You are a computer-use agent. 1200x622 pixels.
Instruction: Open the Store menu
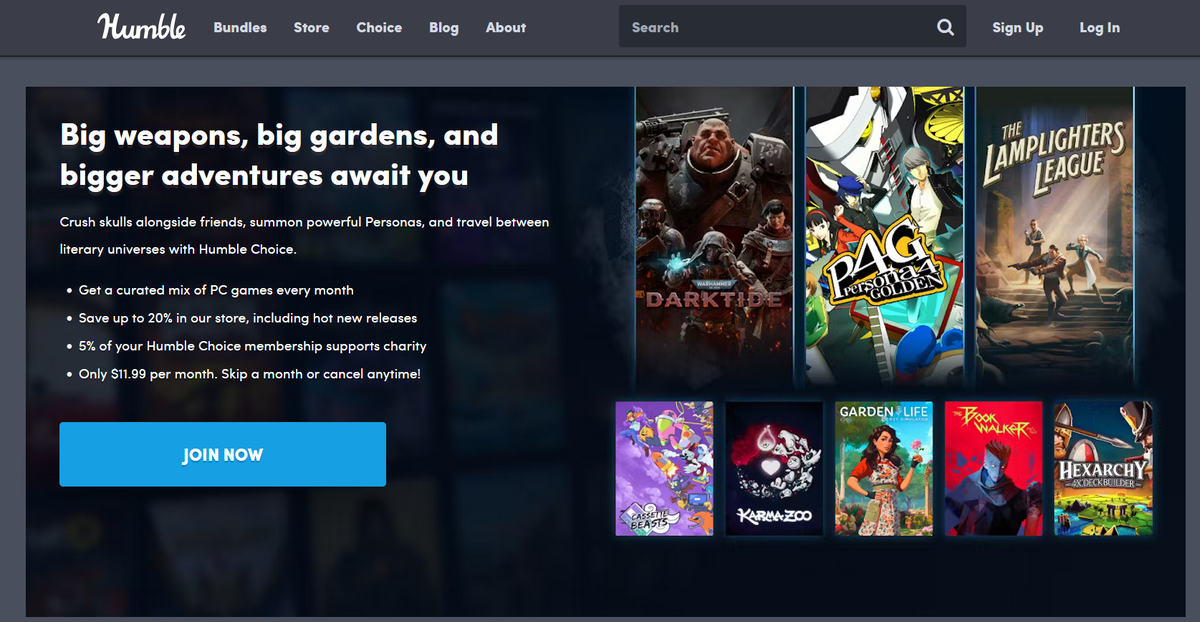click(311, 27)
